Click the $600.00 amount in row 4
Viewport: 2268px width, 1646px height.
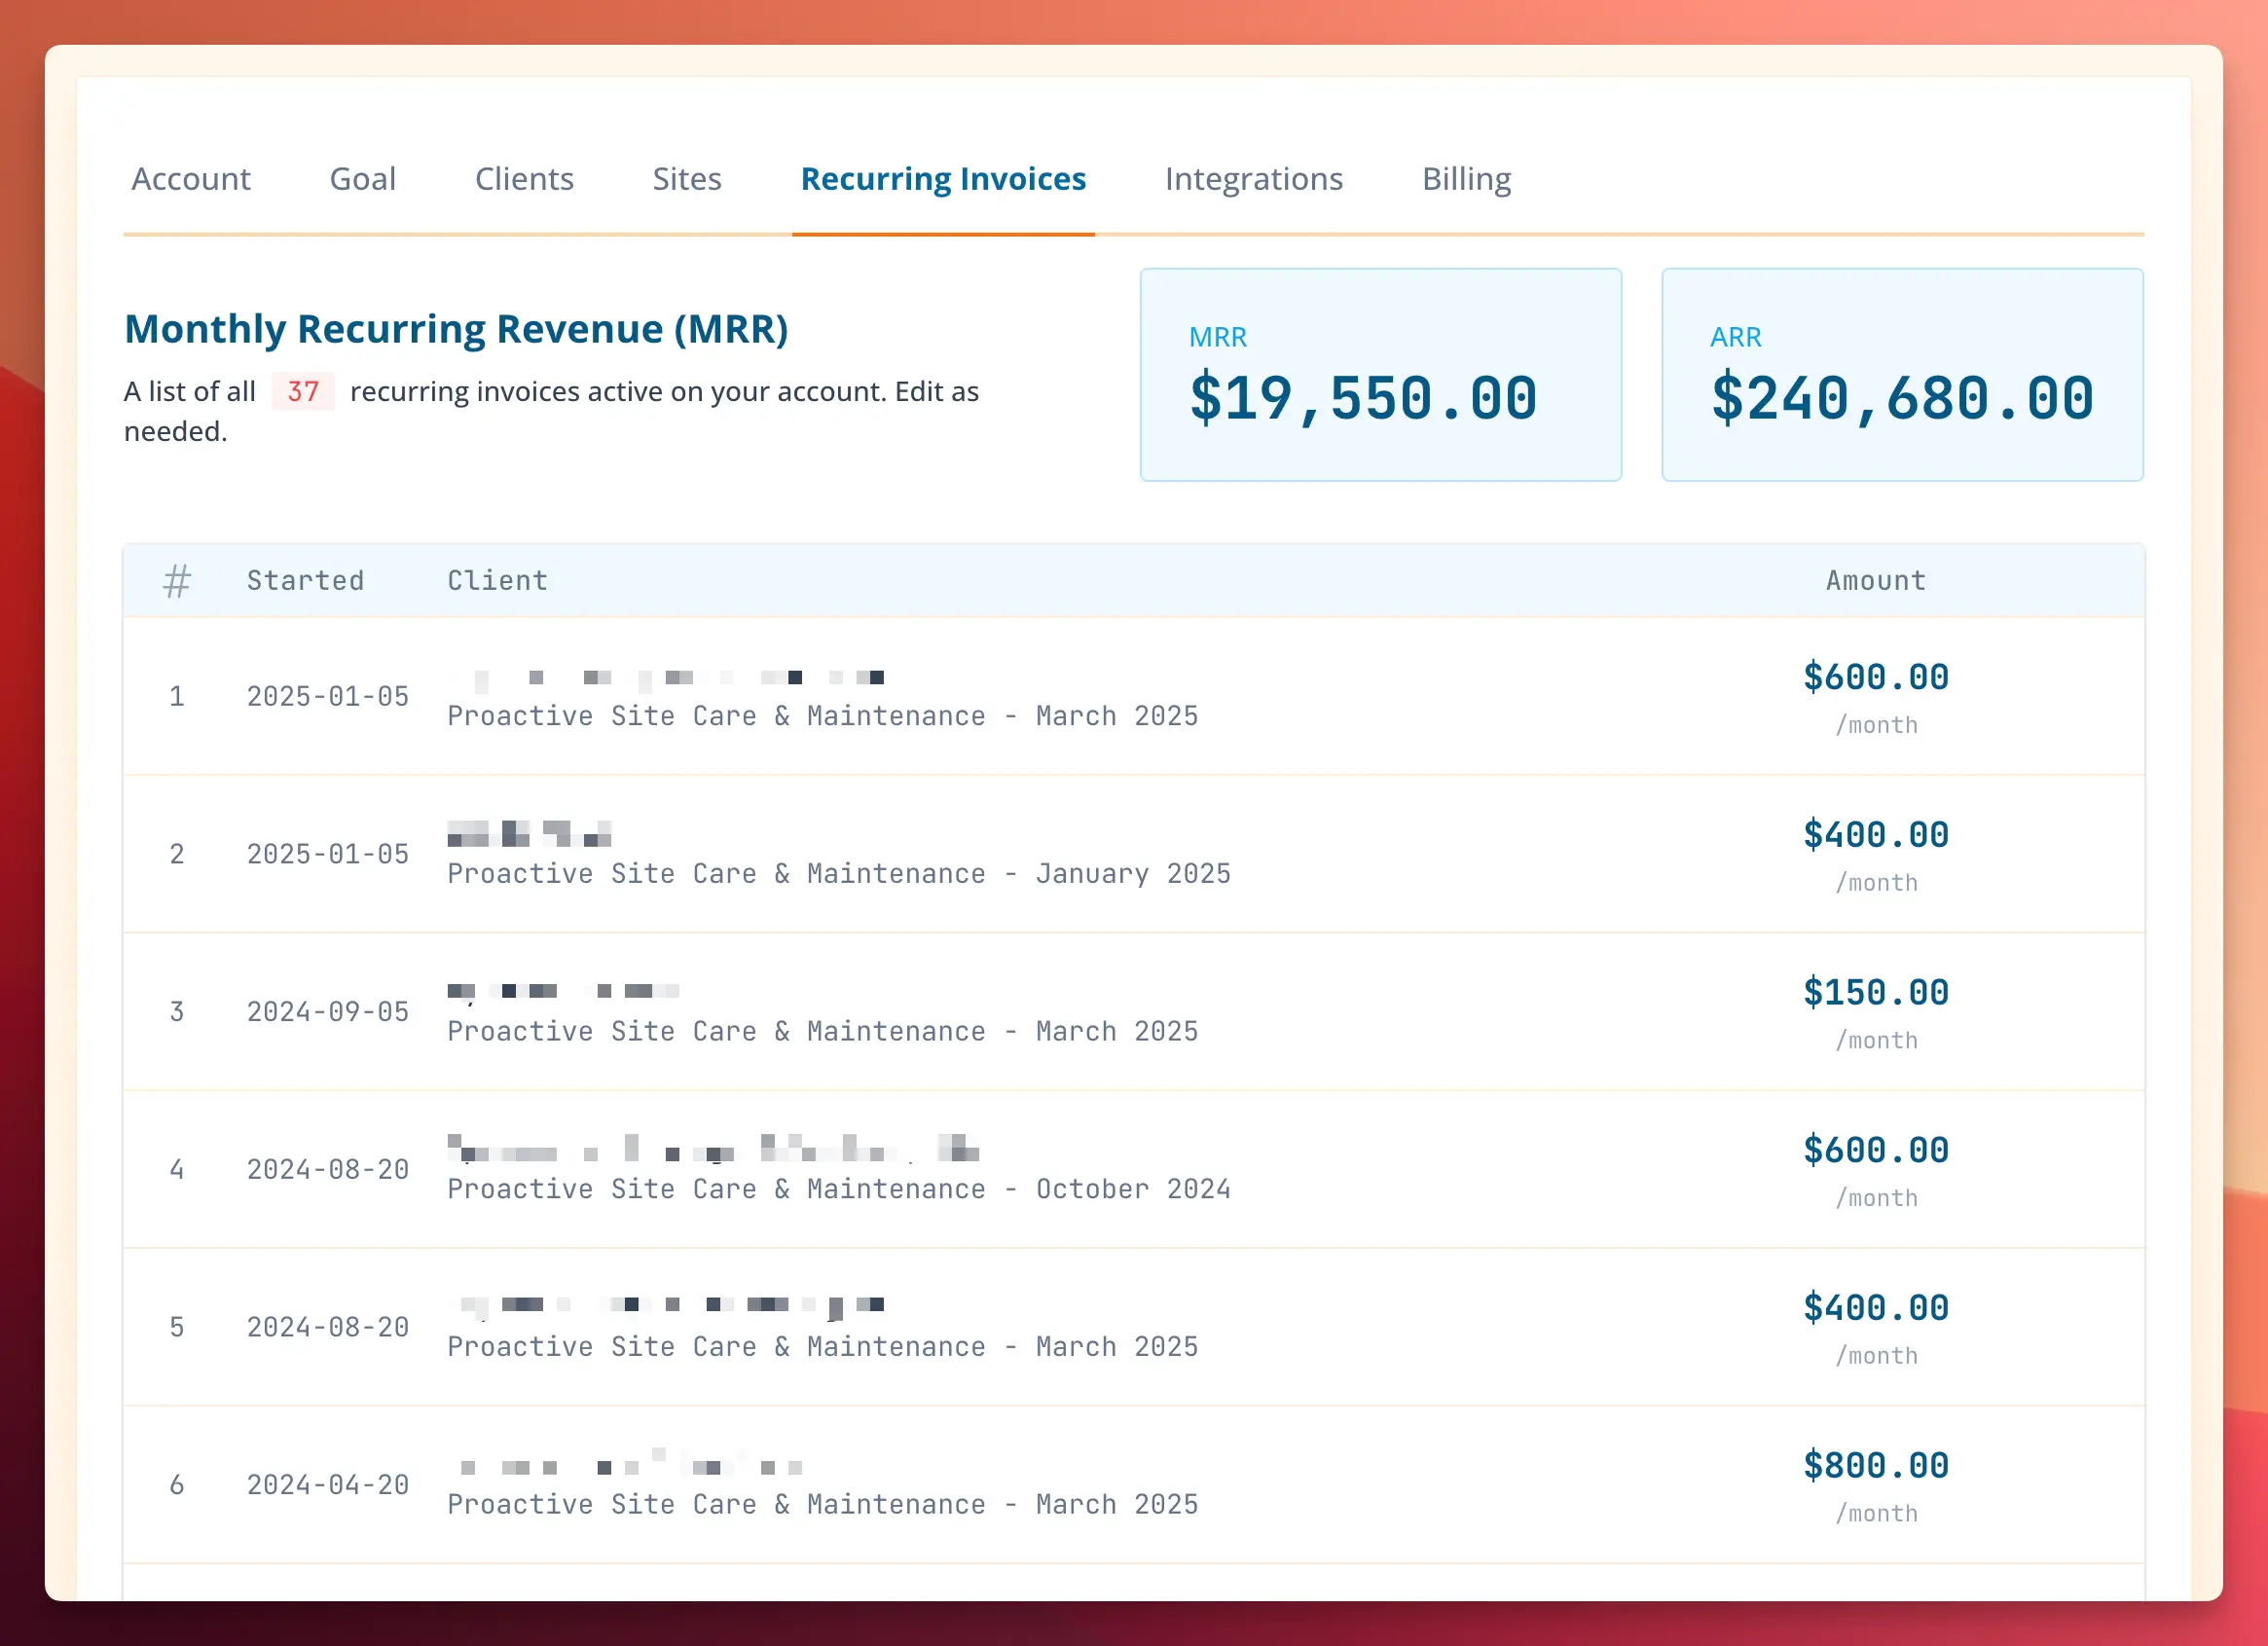click(x=1875, y=1150)
